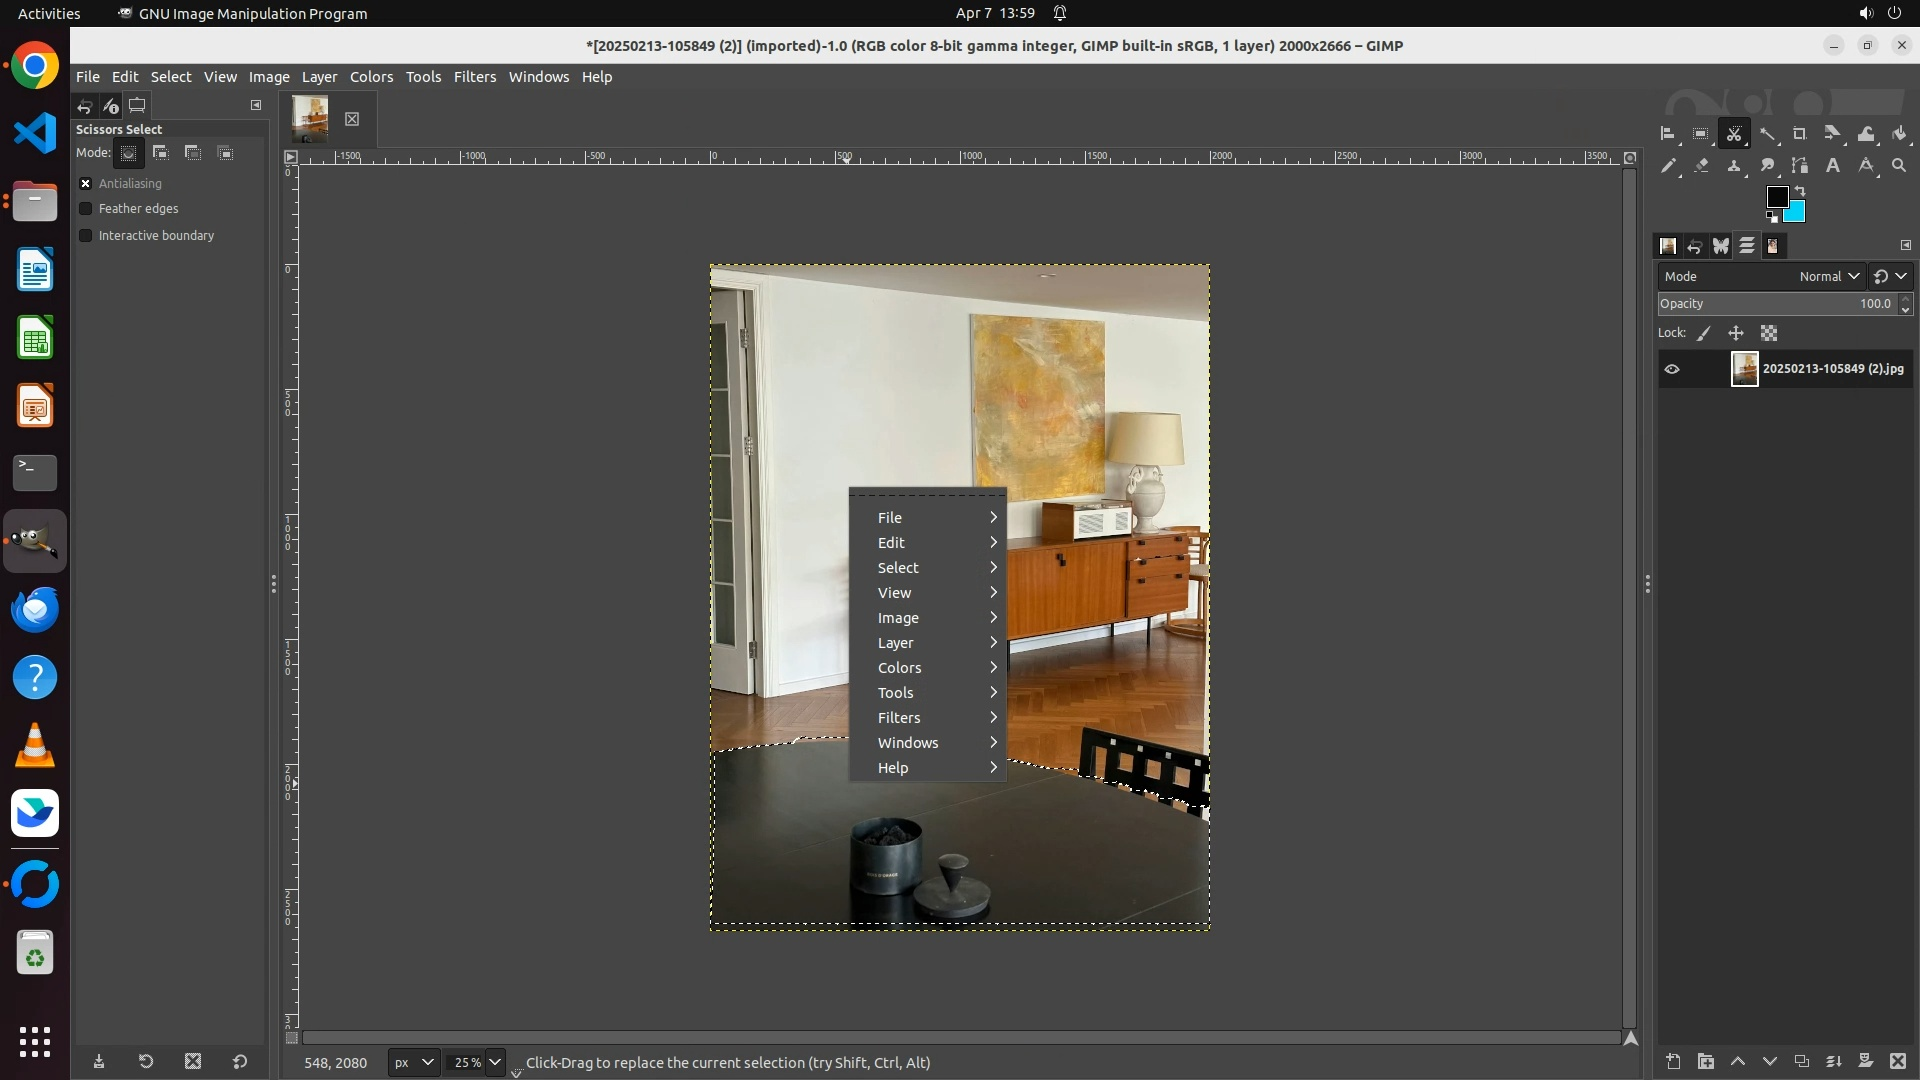This screenshot has width=1920, height=1080.
Task: Open the px unit dropdown
Action: click(x=413, y=1062)
